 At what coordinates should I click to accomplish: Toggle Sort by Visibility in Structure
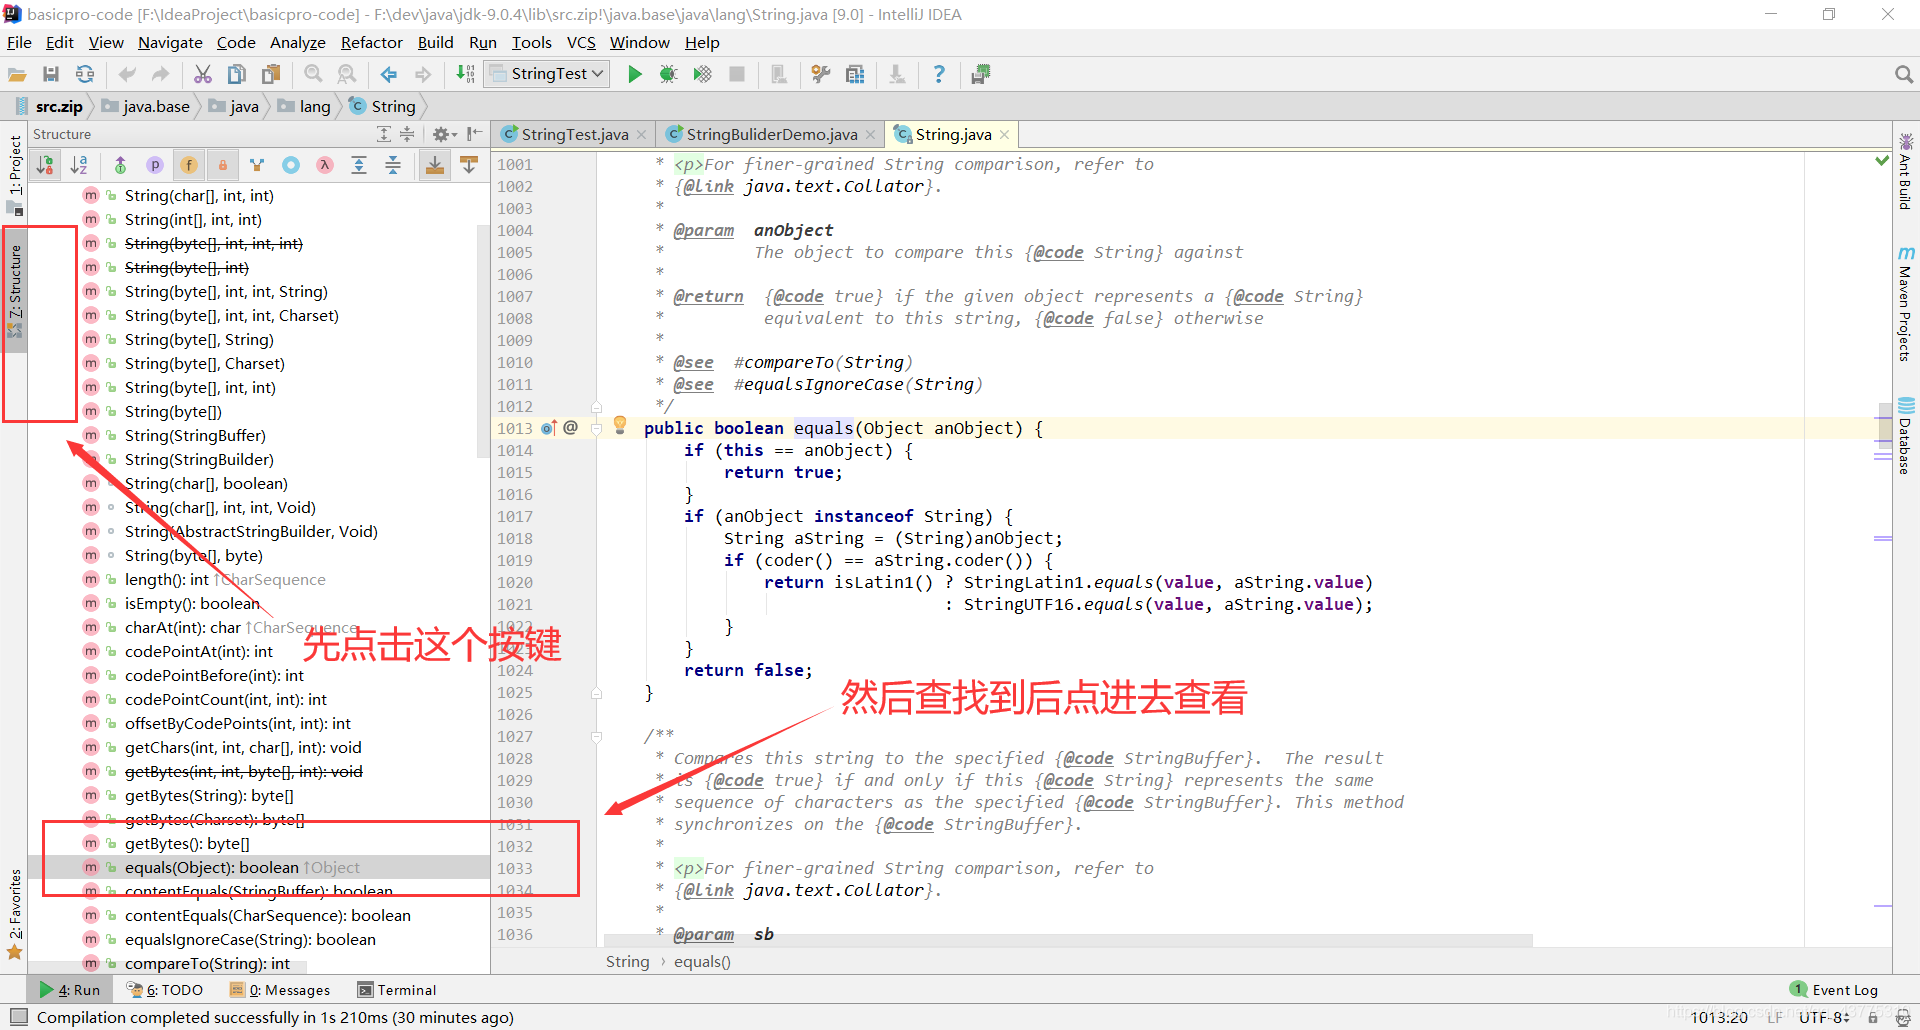[x=45, y=165]
